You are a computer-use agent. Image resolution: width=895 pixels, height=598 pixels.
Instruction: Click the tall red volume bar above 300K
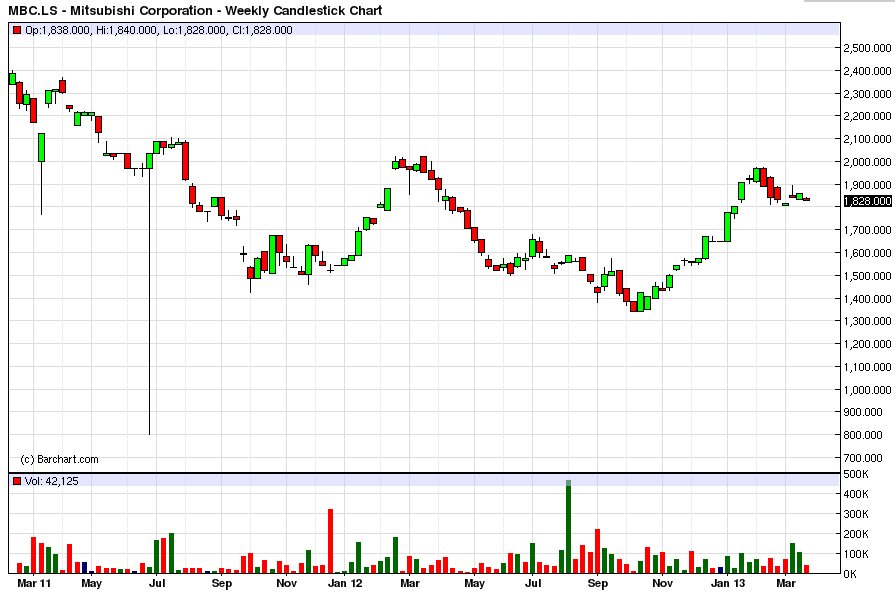tap(330, 542)
